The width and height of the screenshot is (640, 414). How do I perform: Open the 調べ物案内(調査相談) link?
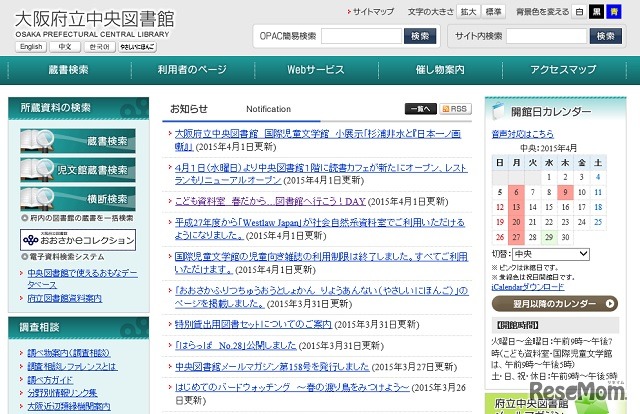[69, 353]
